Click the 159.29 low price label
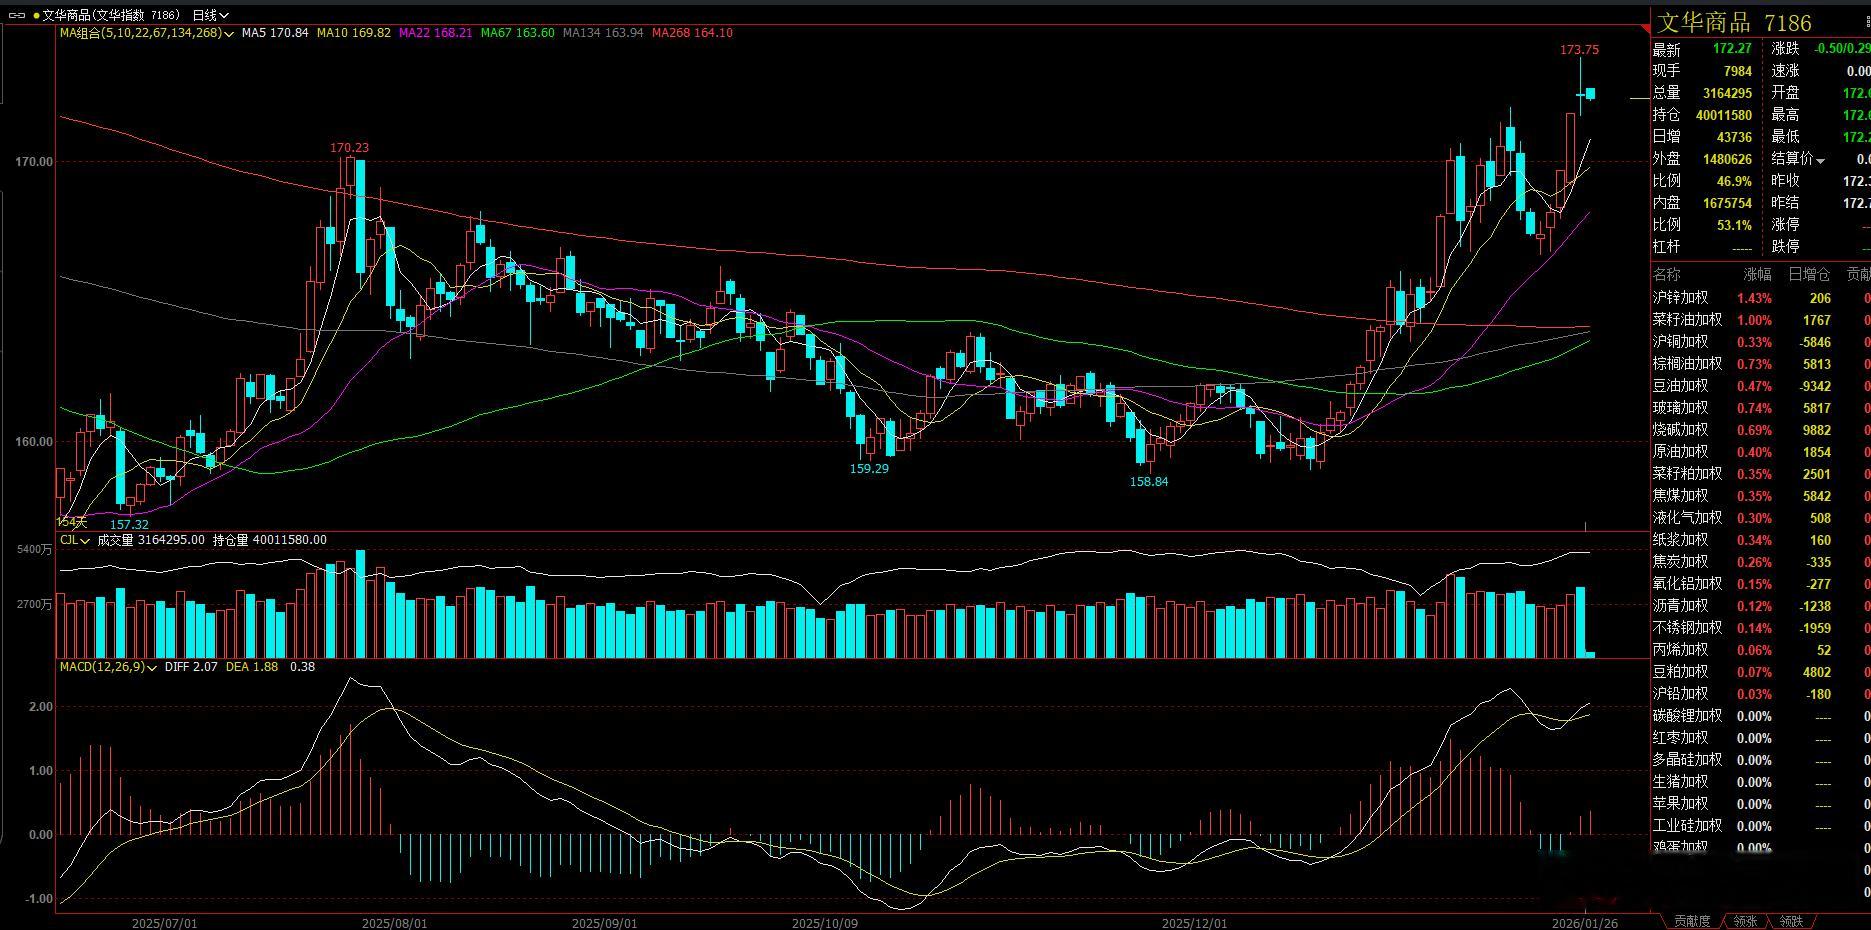Screen dimensions: 1871x930 tap(869, 468)
